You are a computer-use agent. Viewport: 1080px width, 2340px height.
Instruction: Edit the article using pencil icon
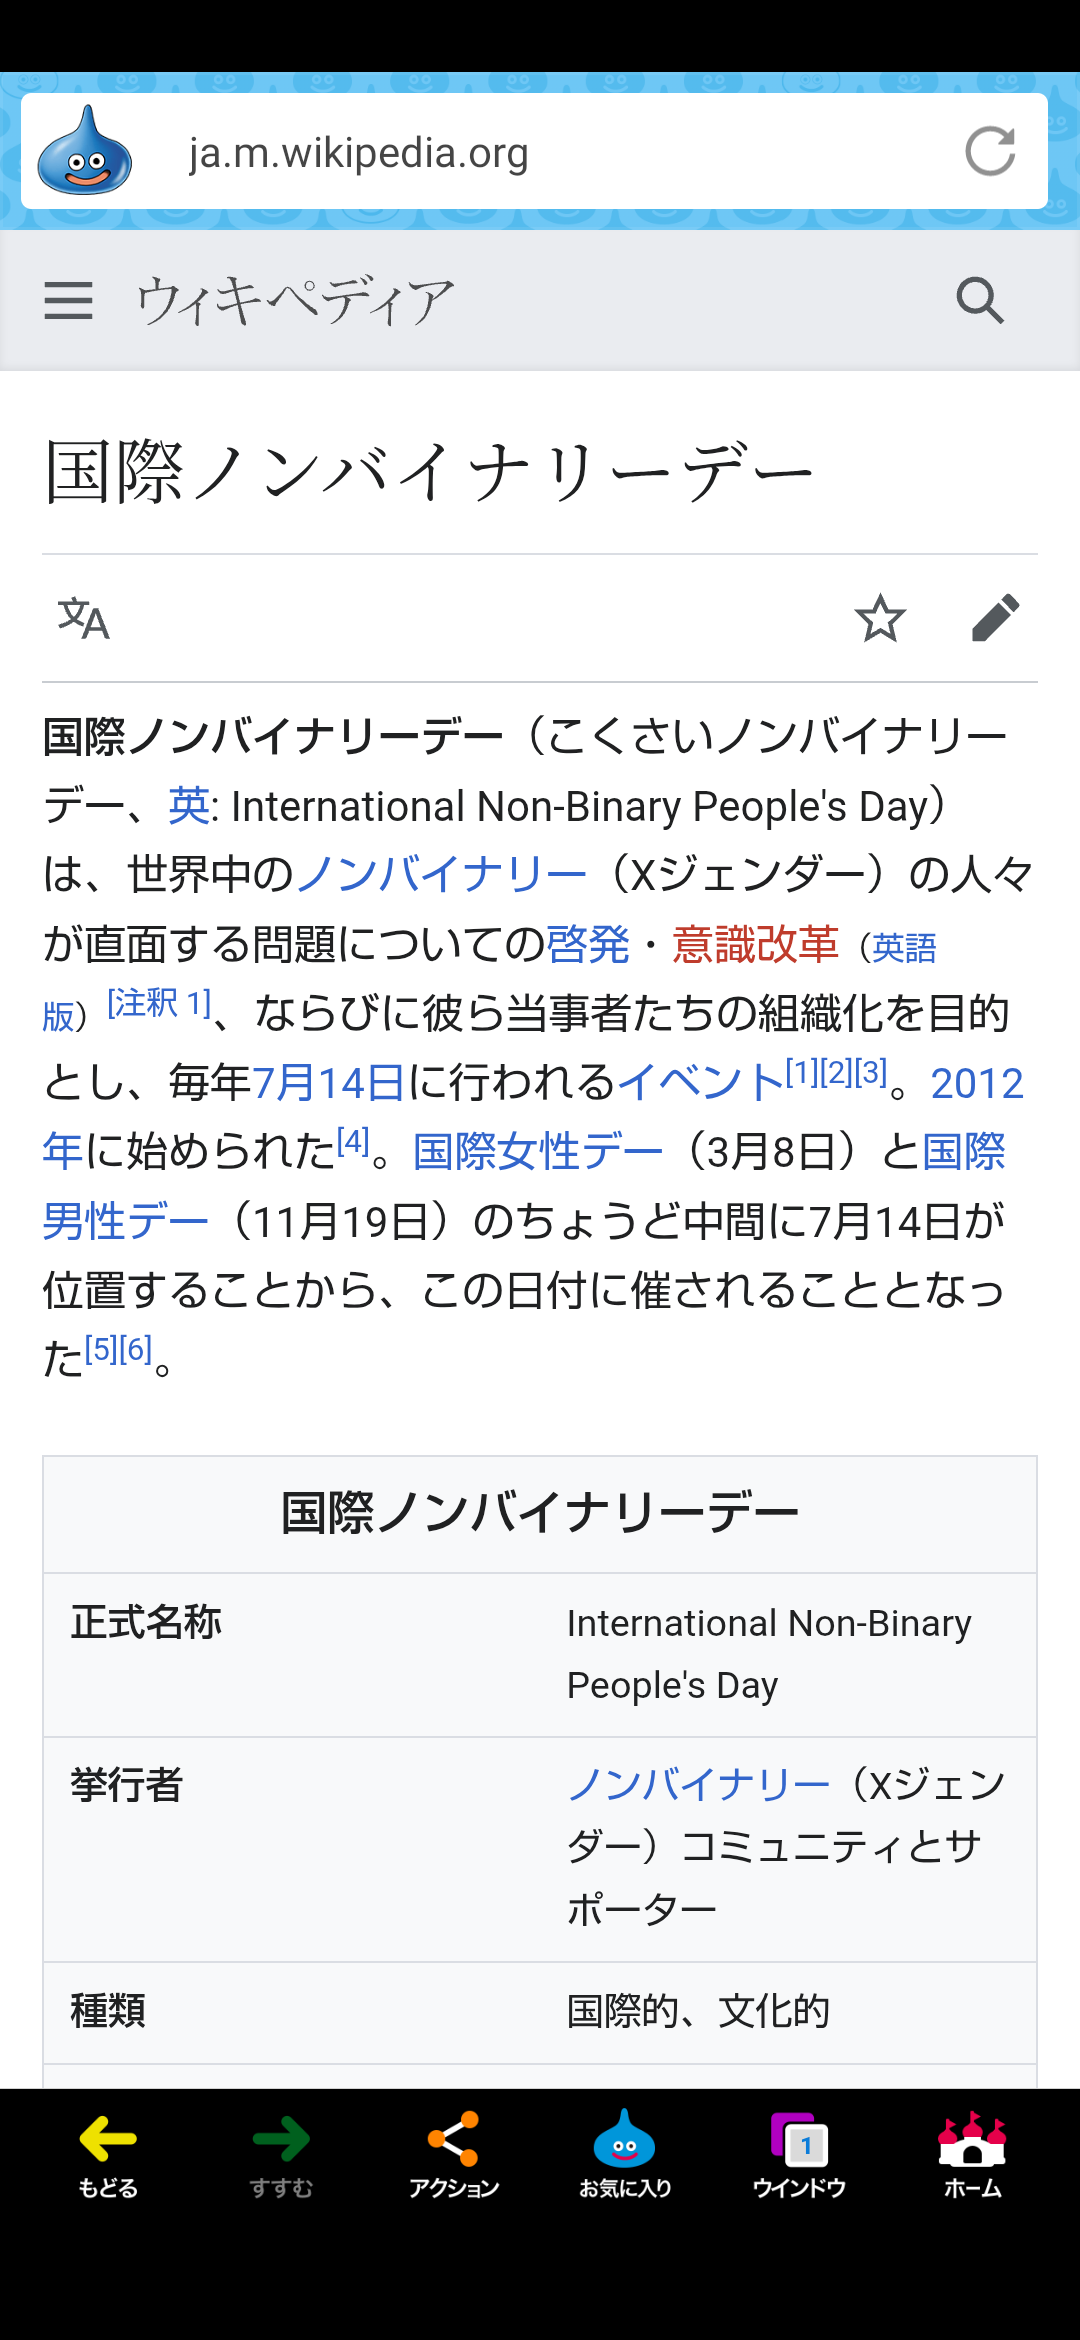point(995,618)
